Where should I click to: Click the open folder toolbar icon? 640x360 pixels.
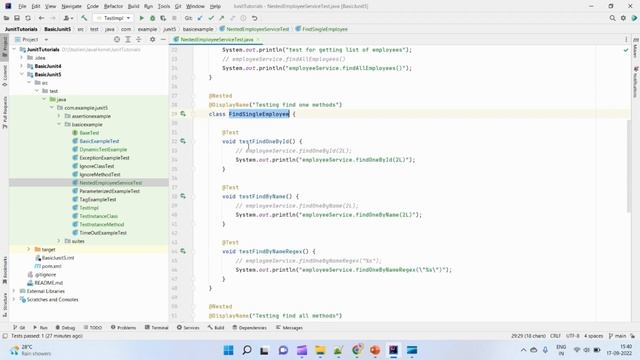pyautogui.click(x=7, y=18)
